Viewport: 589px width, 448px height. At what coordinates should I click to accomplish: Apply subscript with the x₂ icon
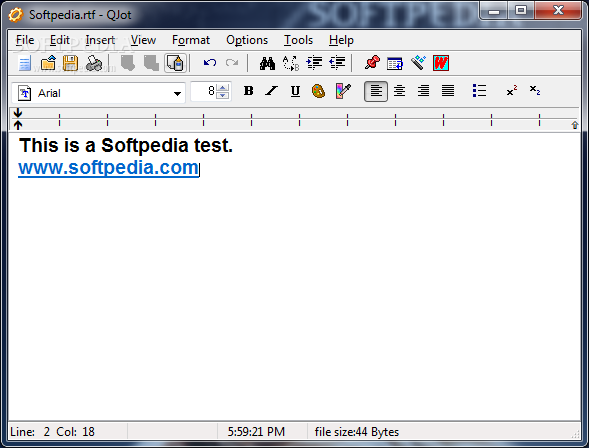pos(535,90)
